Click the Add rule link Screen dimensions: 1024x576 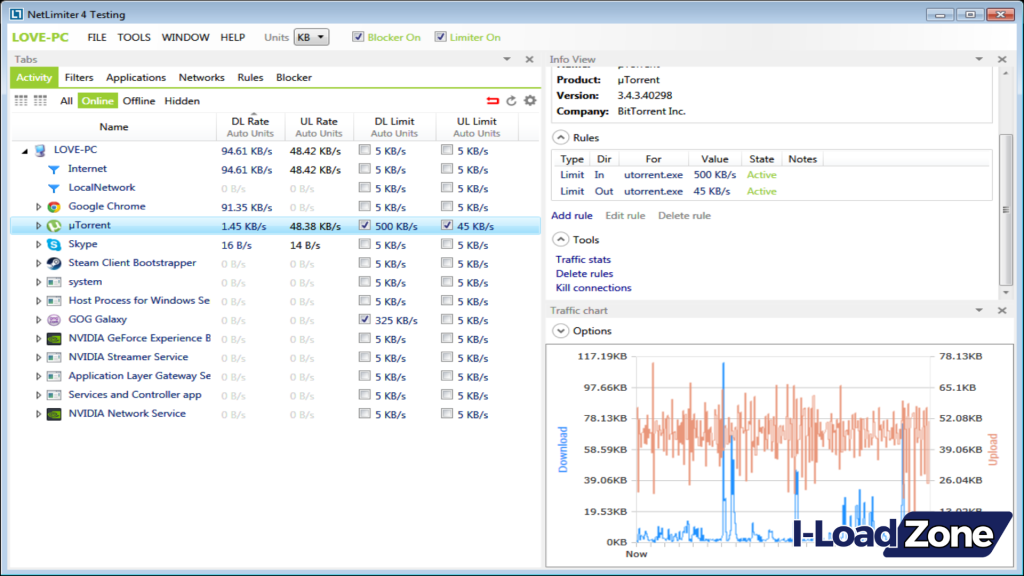pos(571,215)
